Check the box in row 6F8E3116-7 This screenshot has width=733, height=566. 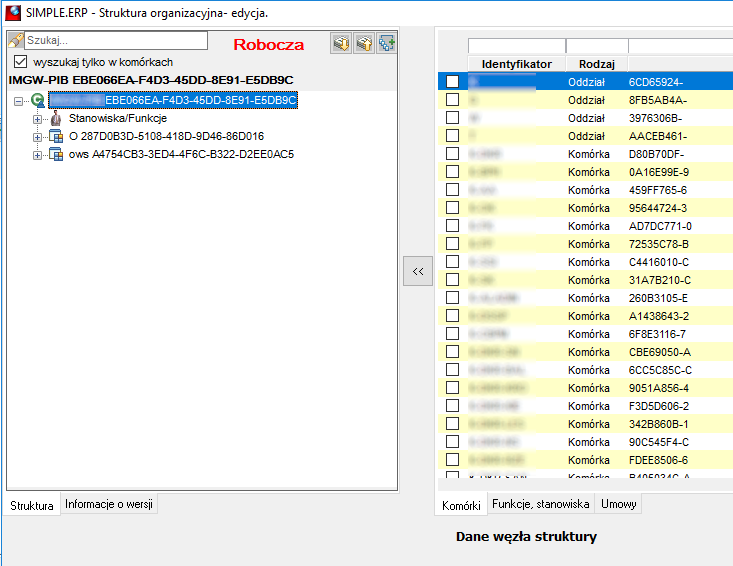click(x=453, y=333)
